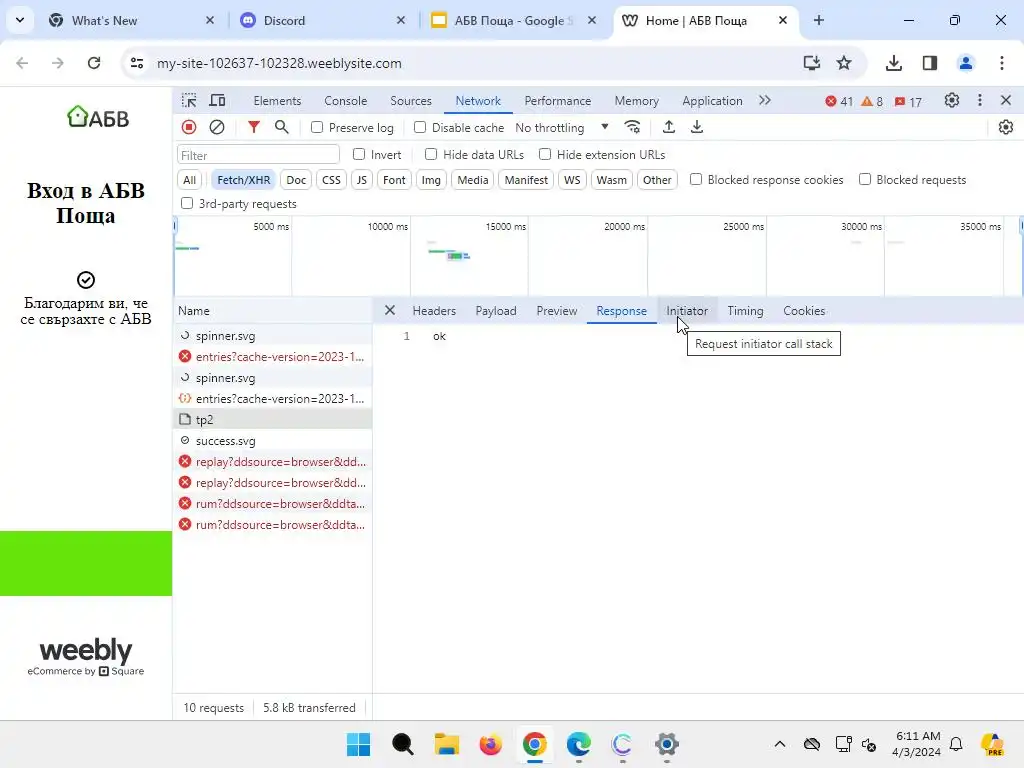Switch to the Elements tab
Screen dimensions: 1024x768
click(x=277, y=101)
